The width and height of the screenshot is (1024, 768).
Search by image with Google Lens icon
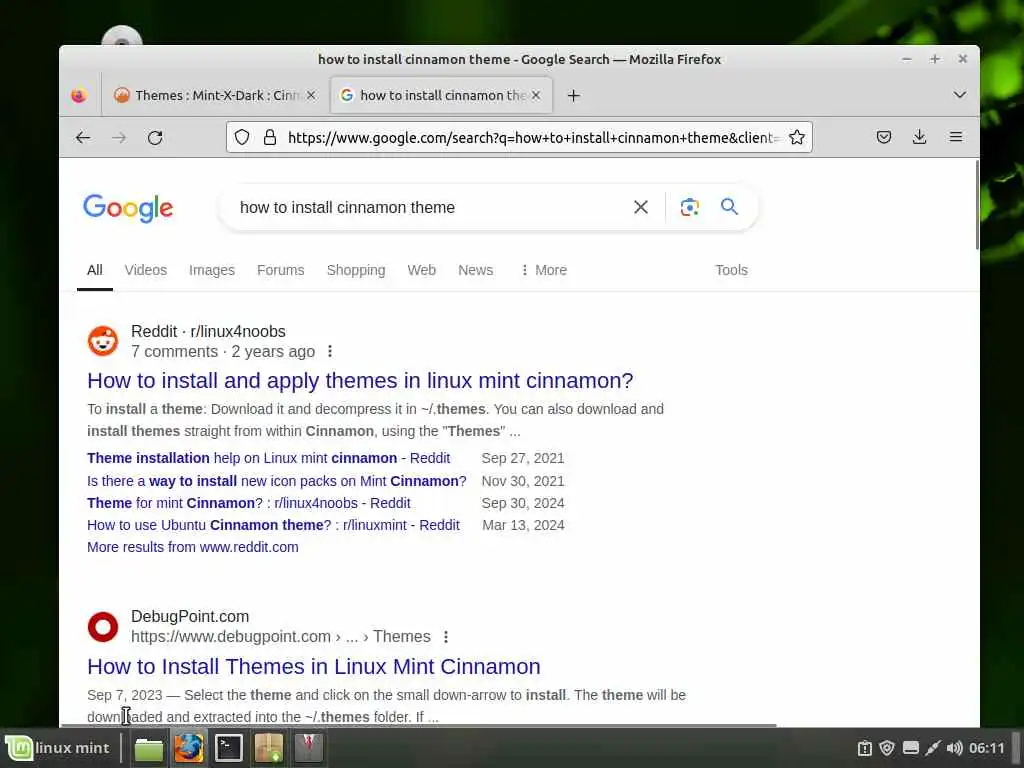(690, 207)
